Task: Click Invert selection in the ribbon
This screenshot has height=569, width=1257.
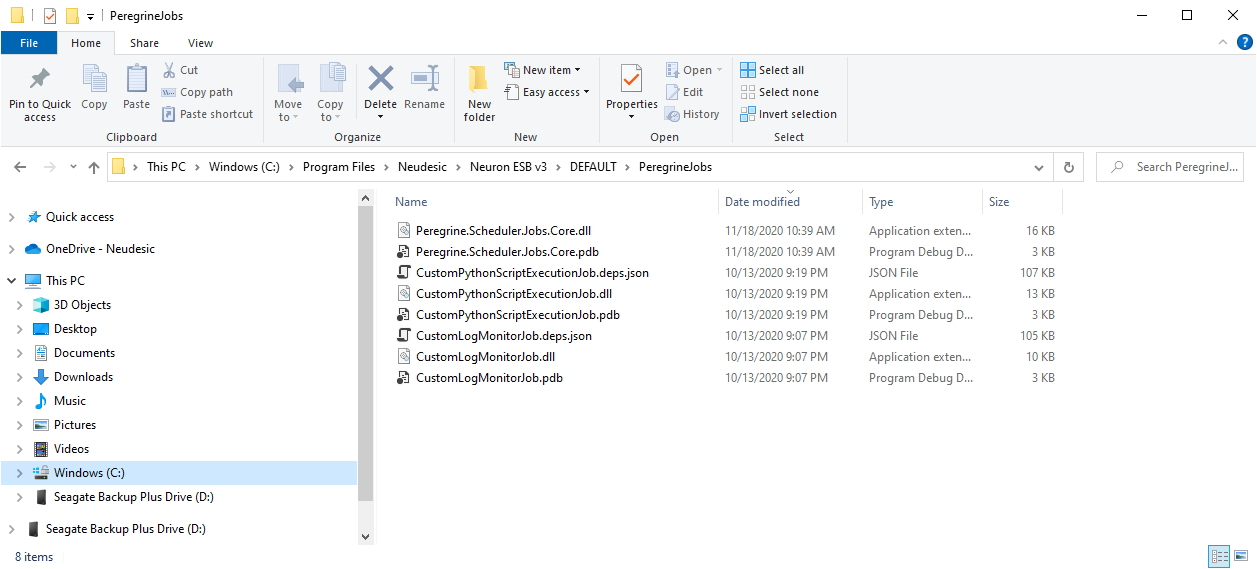Action: click(788, 114)
